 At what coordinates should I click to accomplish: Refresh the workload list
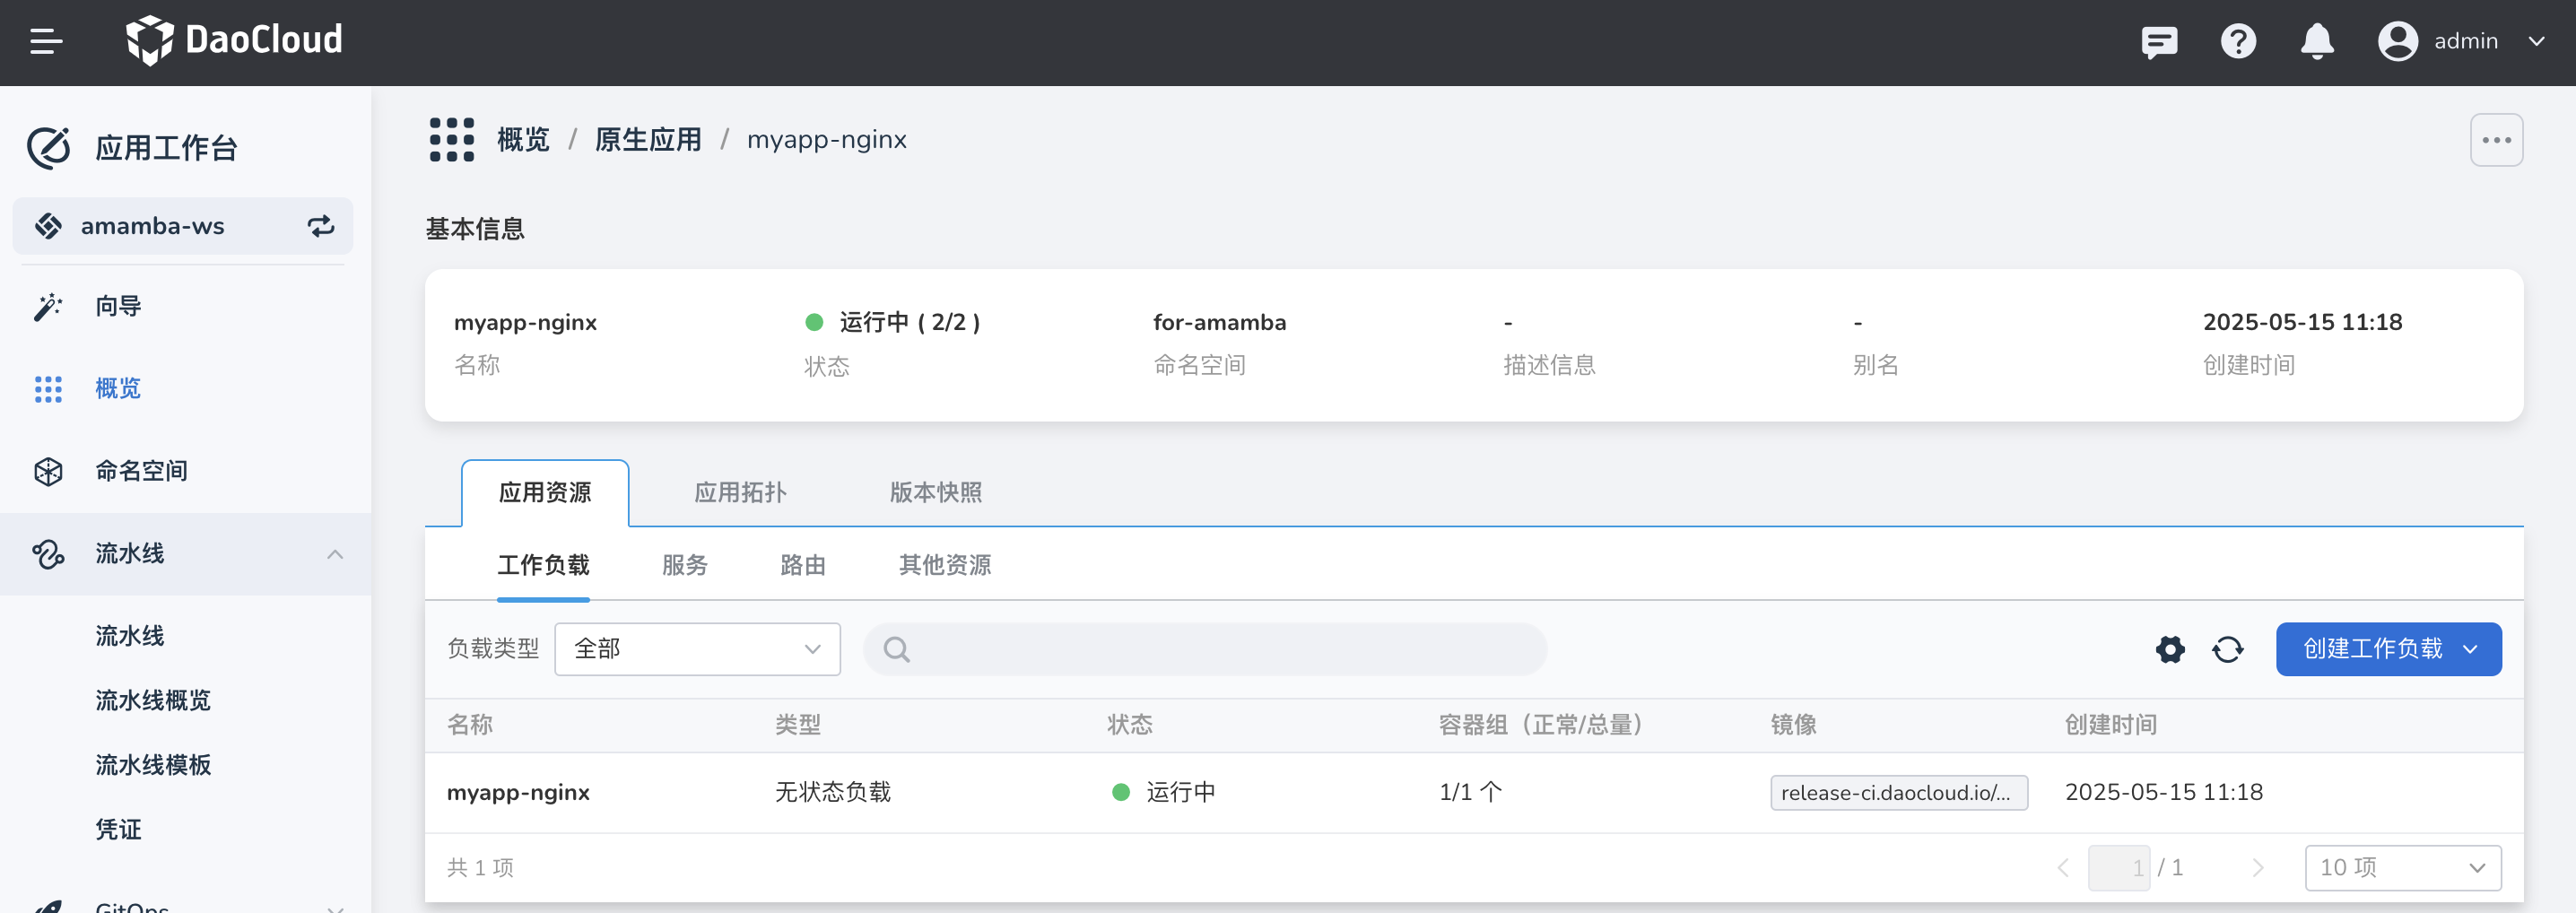(2227, 650)
